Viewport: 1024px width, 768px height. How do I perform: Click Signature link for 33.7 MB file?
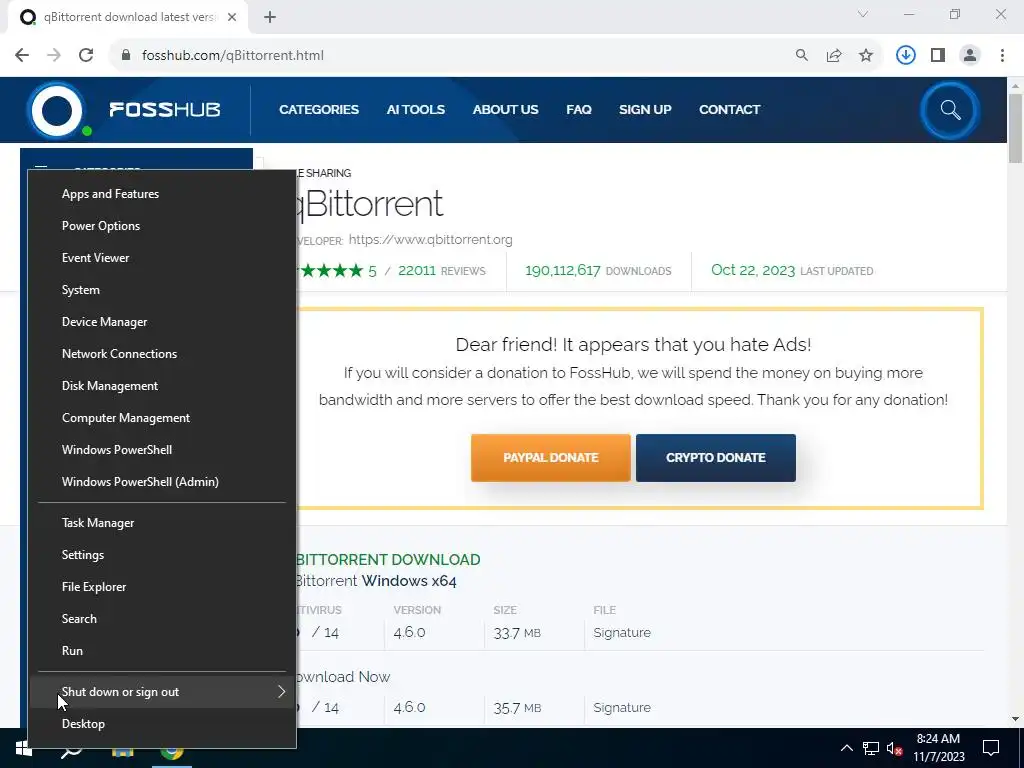(x=622, y=633)
